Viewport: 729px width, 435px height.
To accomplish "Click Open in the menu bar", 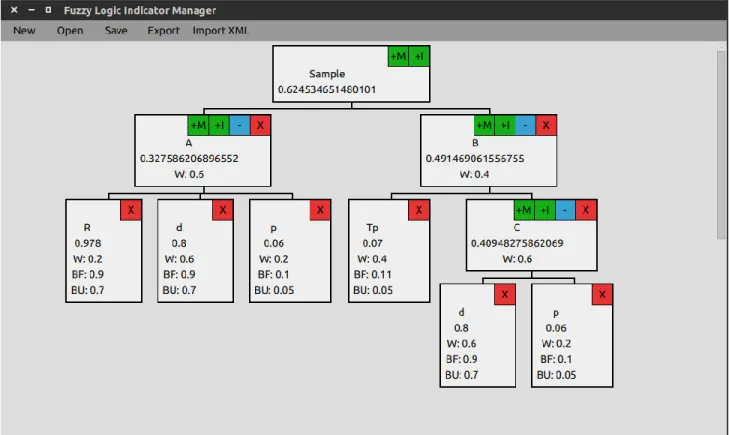I will [70, 31].
